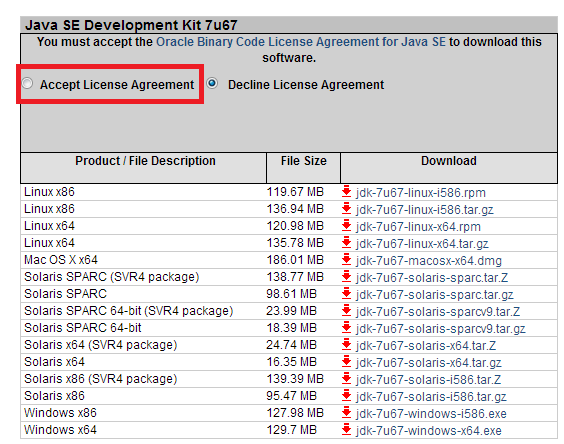Download jdk-7u67-linux-i586.rpm file link
The height and width of the screenshot is (444, 564).
point(420,193)
